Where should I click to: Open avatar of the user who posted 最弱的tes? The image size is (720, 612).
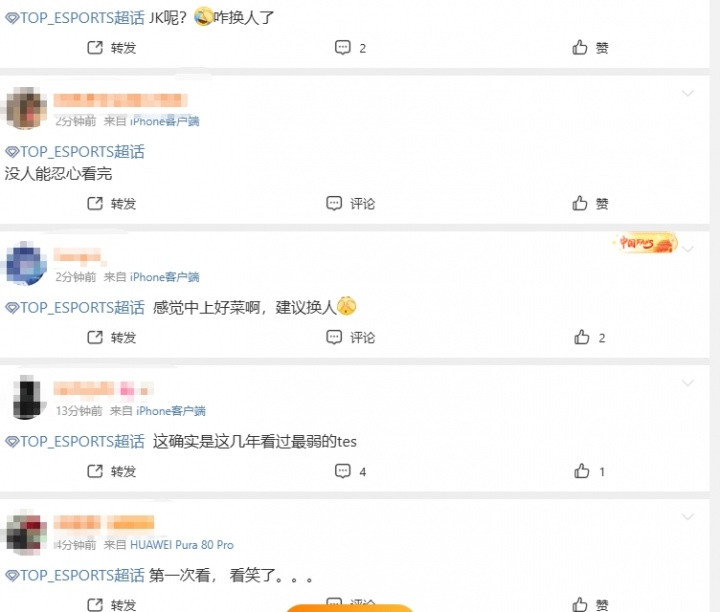(x=27, y=397)
